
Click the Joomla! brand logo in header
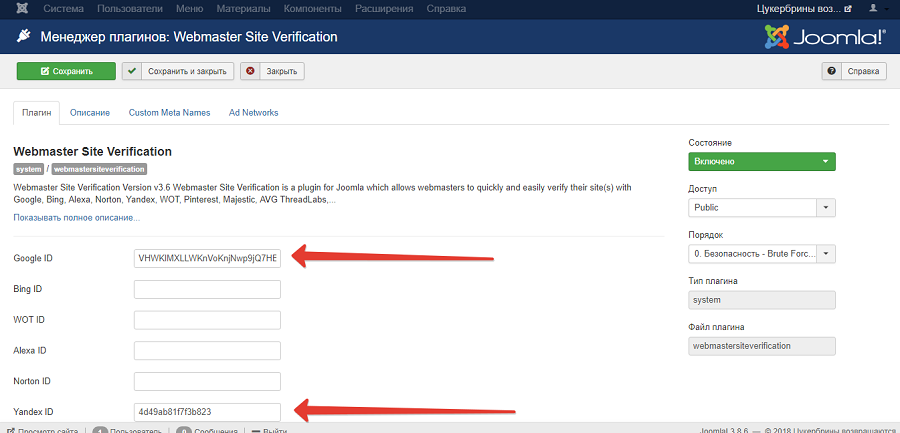(x=824, y=37)
